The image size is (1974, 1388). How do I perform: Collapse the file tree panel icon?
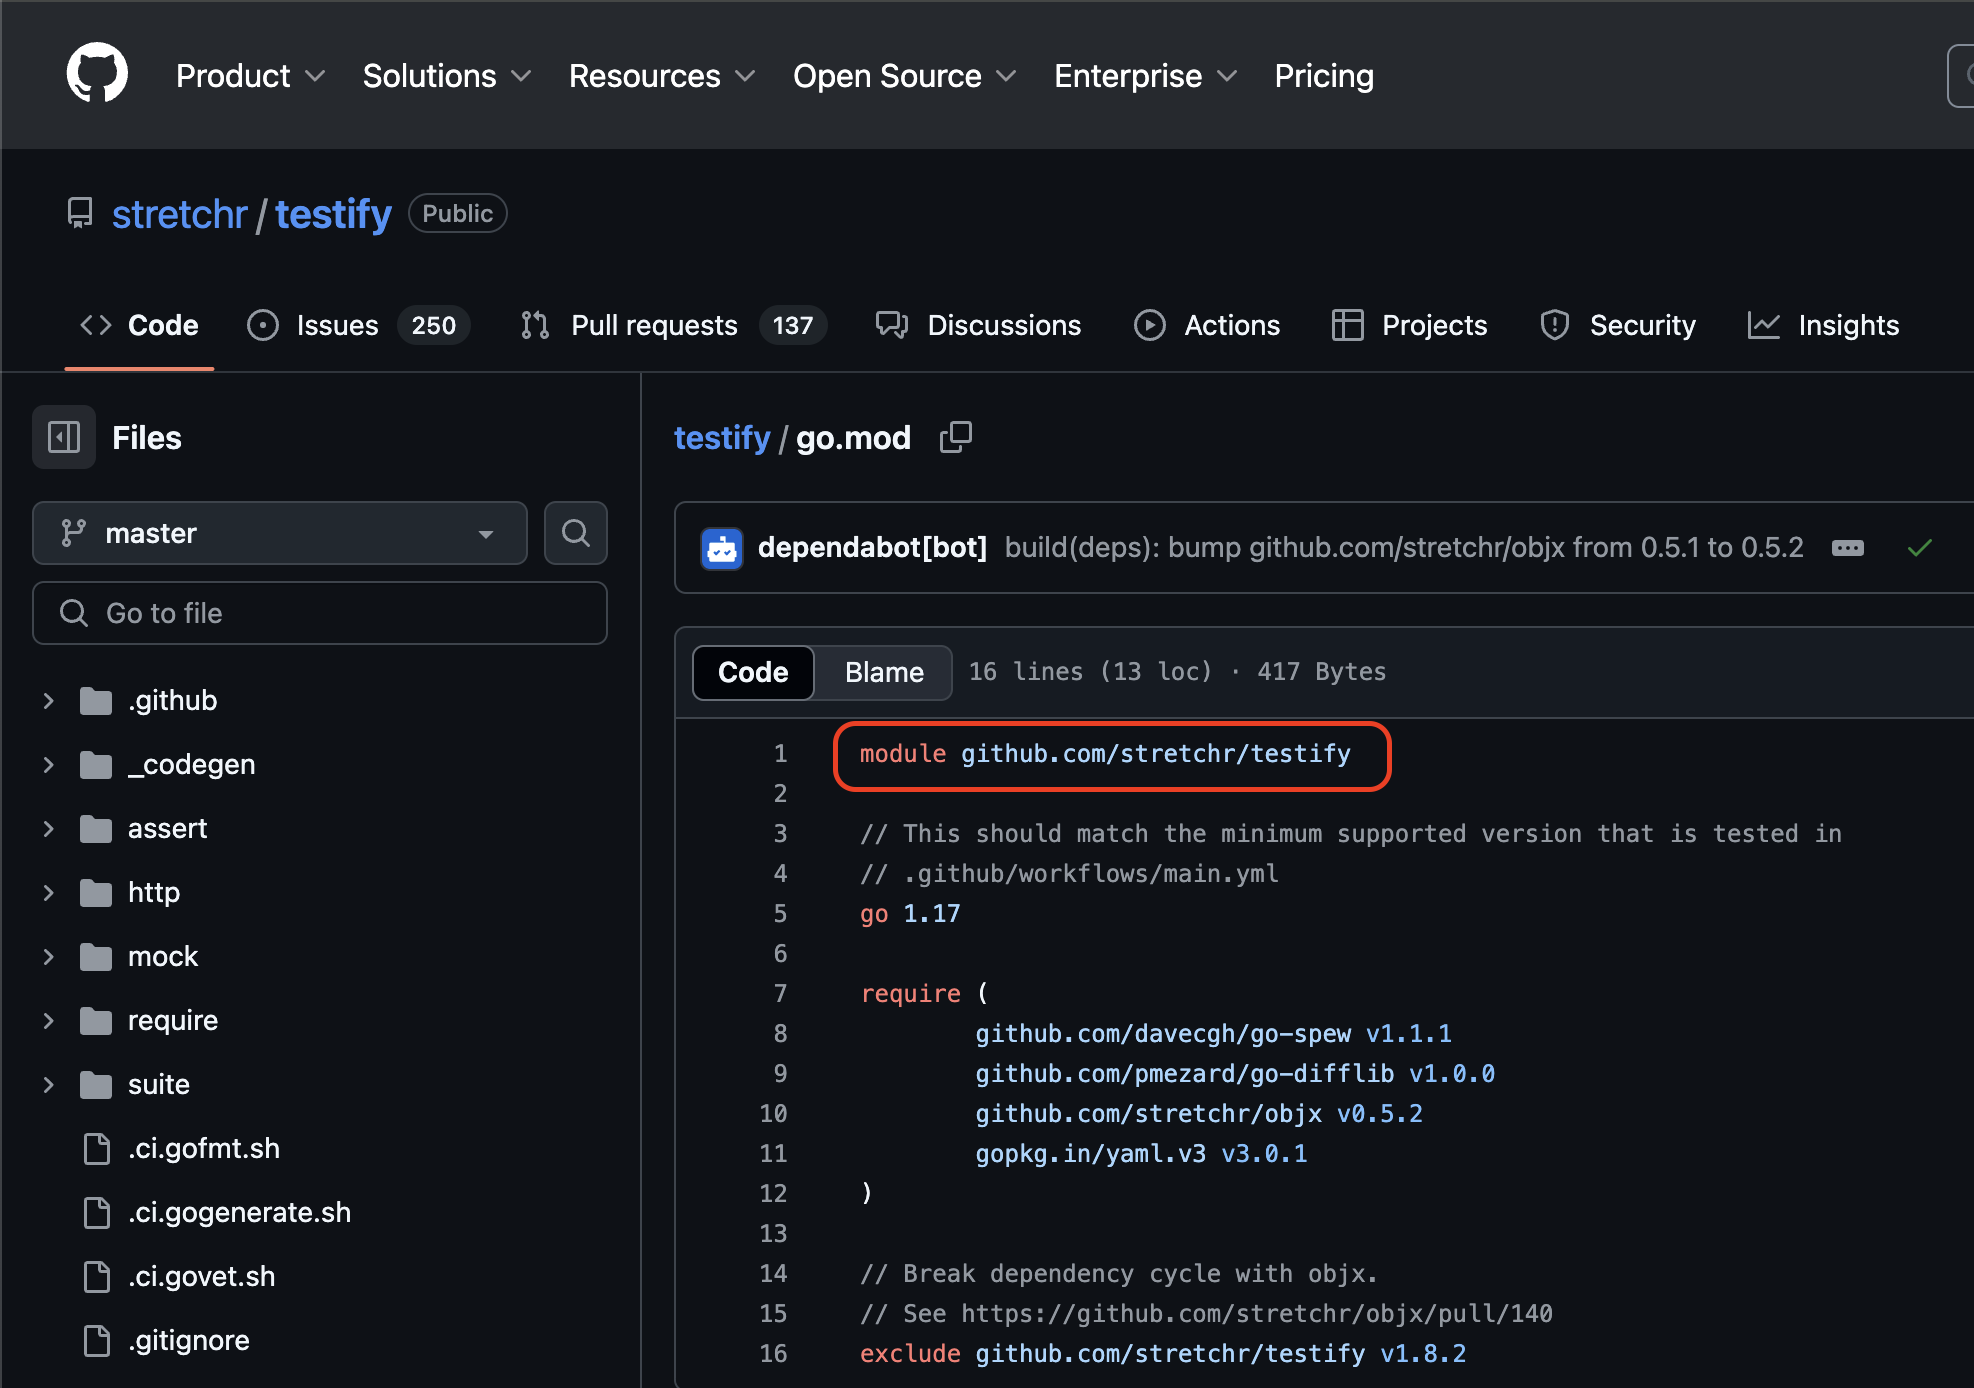64,437
